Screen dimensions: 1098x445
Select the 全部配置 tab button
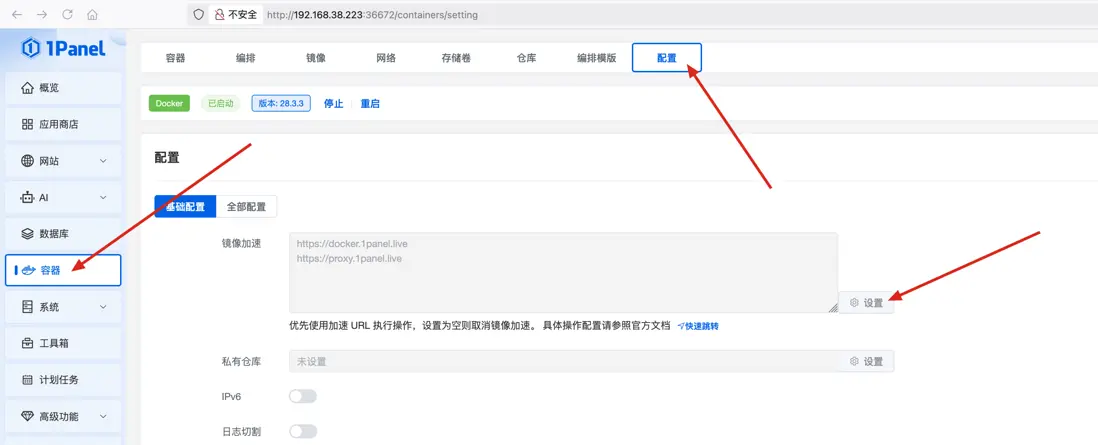point(246,207)
